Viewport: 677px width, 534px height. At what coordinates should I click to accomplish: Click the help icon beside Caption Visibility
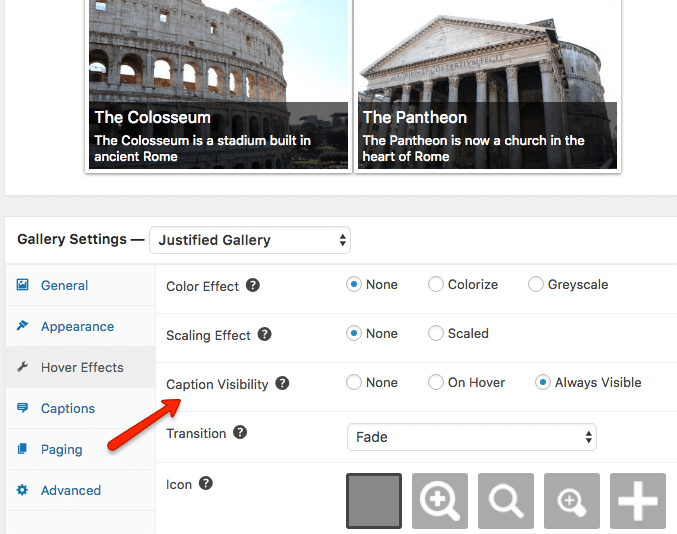tap(282, 383)
